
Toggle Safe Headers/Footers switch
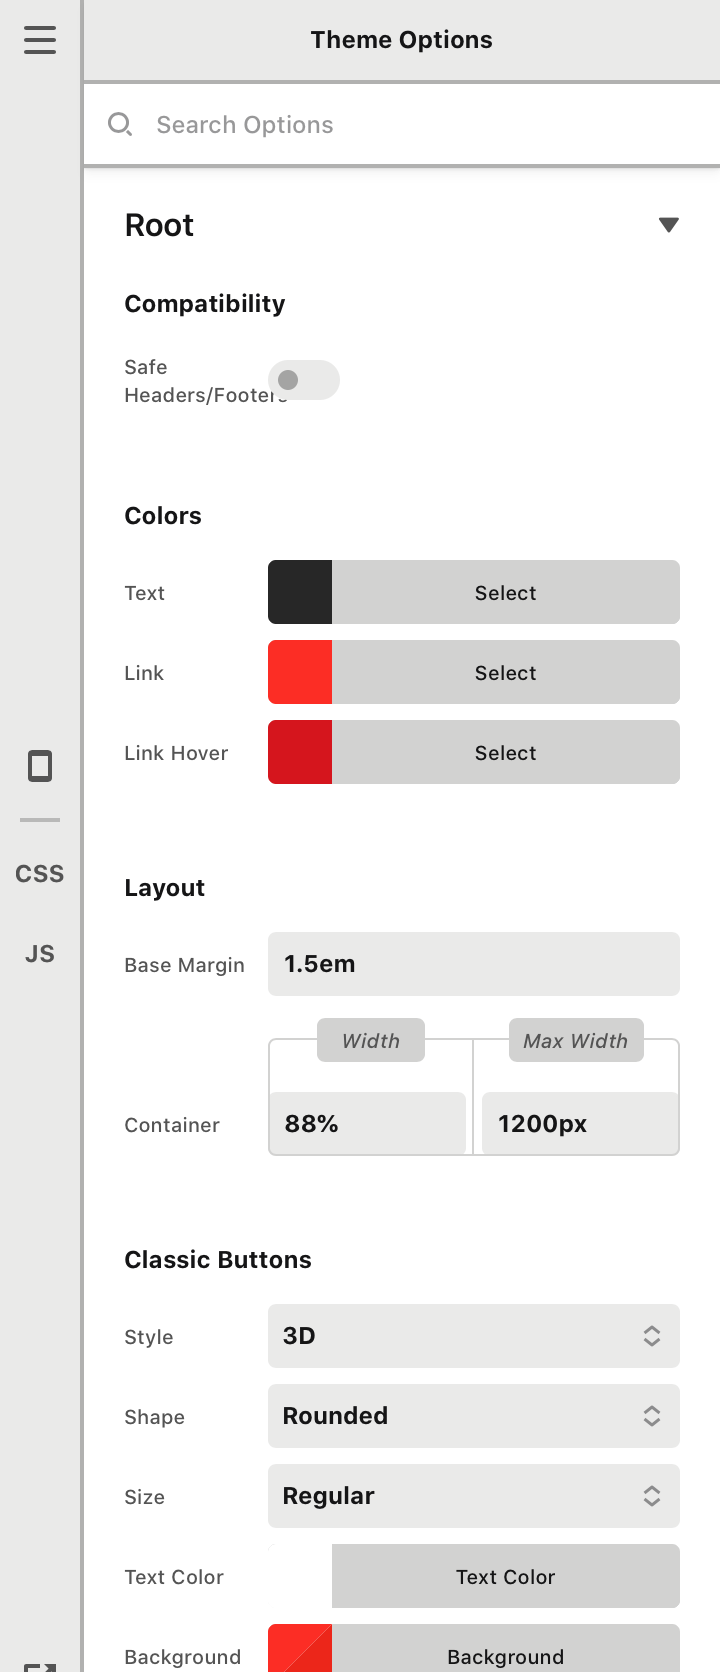pos(304,380)
